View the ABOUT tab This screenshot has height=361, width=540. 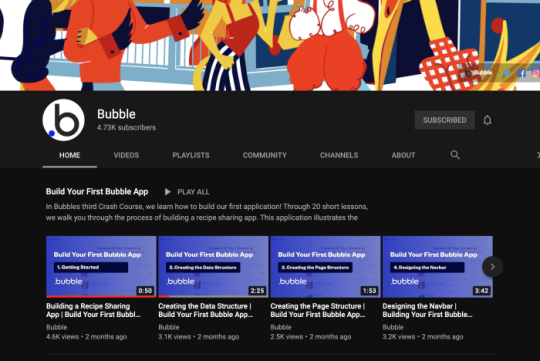pos(403,155)
